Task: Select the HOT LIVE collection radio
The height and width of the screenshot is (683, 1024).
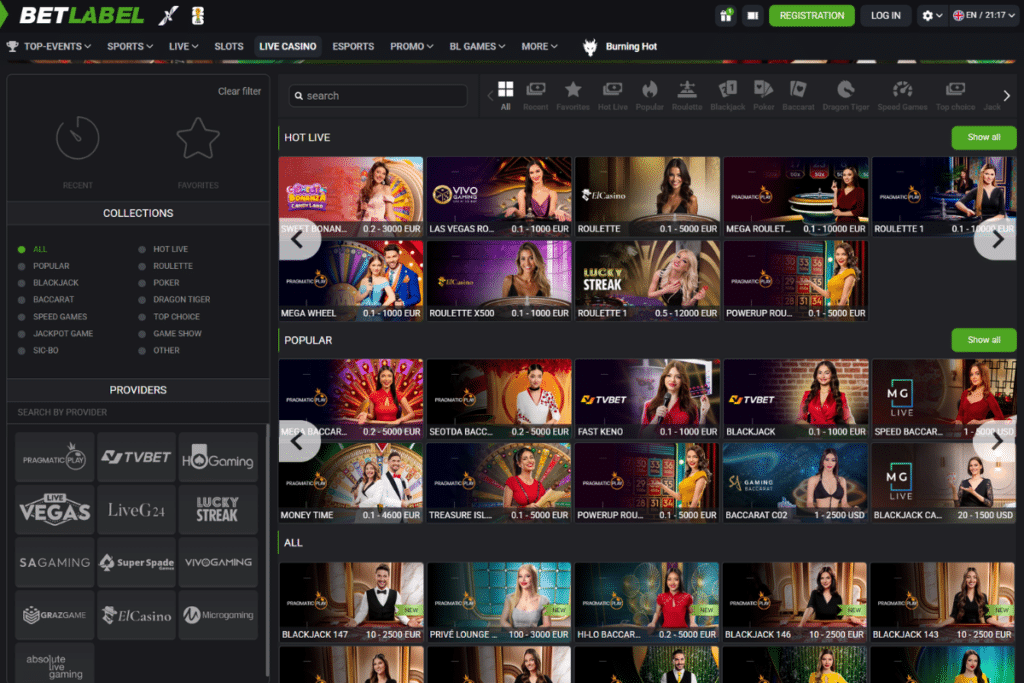Action: 142,249
